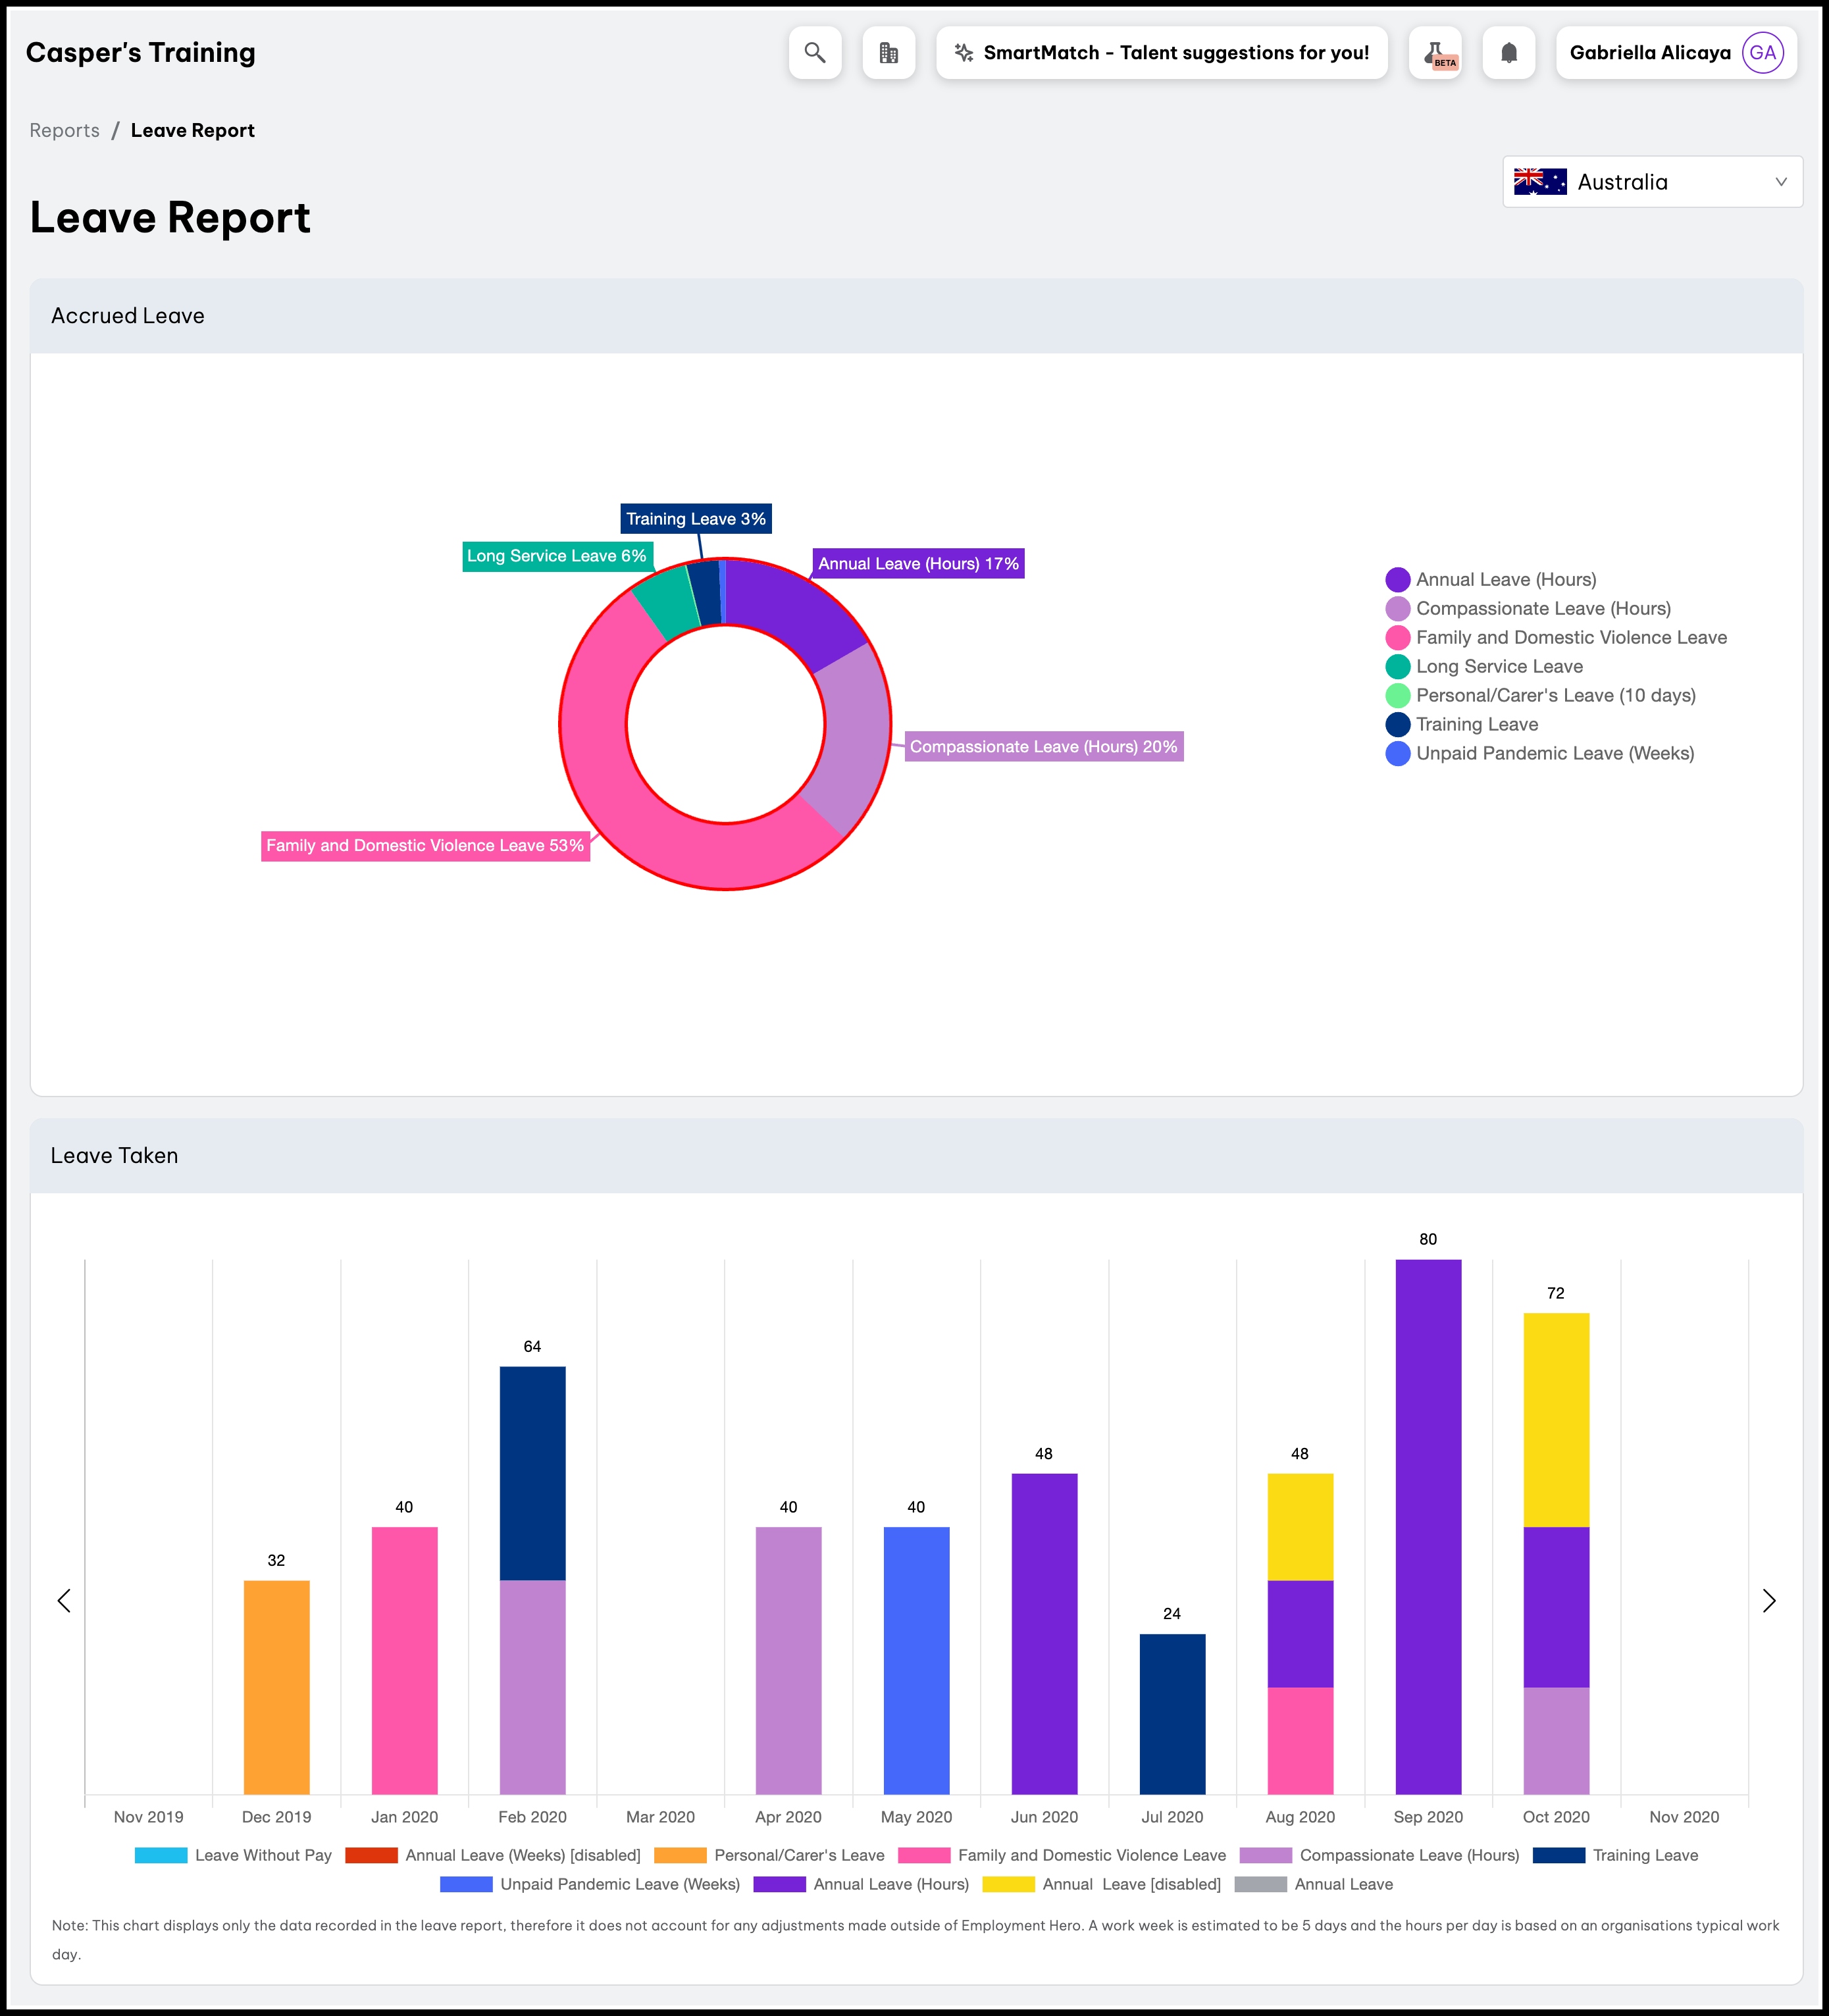The height and width of the screenshot is (2016, 1829).
Task: Click the Australia dropdown chevron arrow
Action: [1780, 182]
